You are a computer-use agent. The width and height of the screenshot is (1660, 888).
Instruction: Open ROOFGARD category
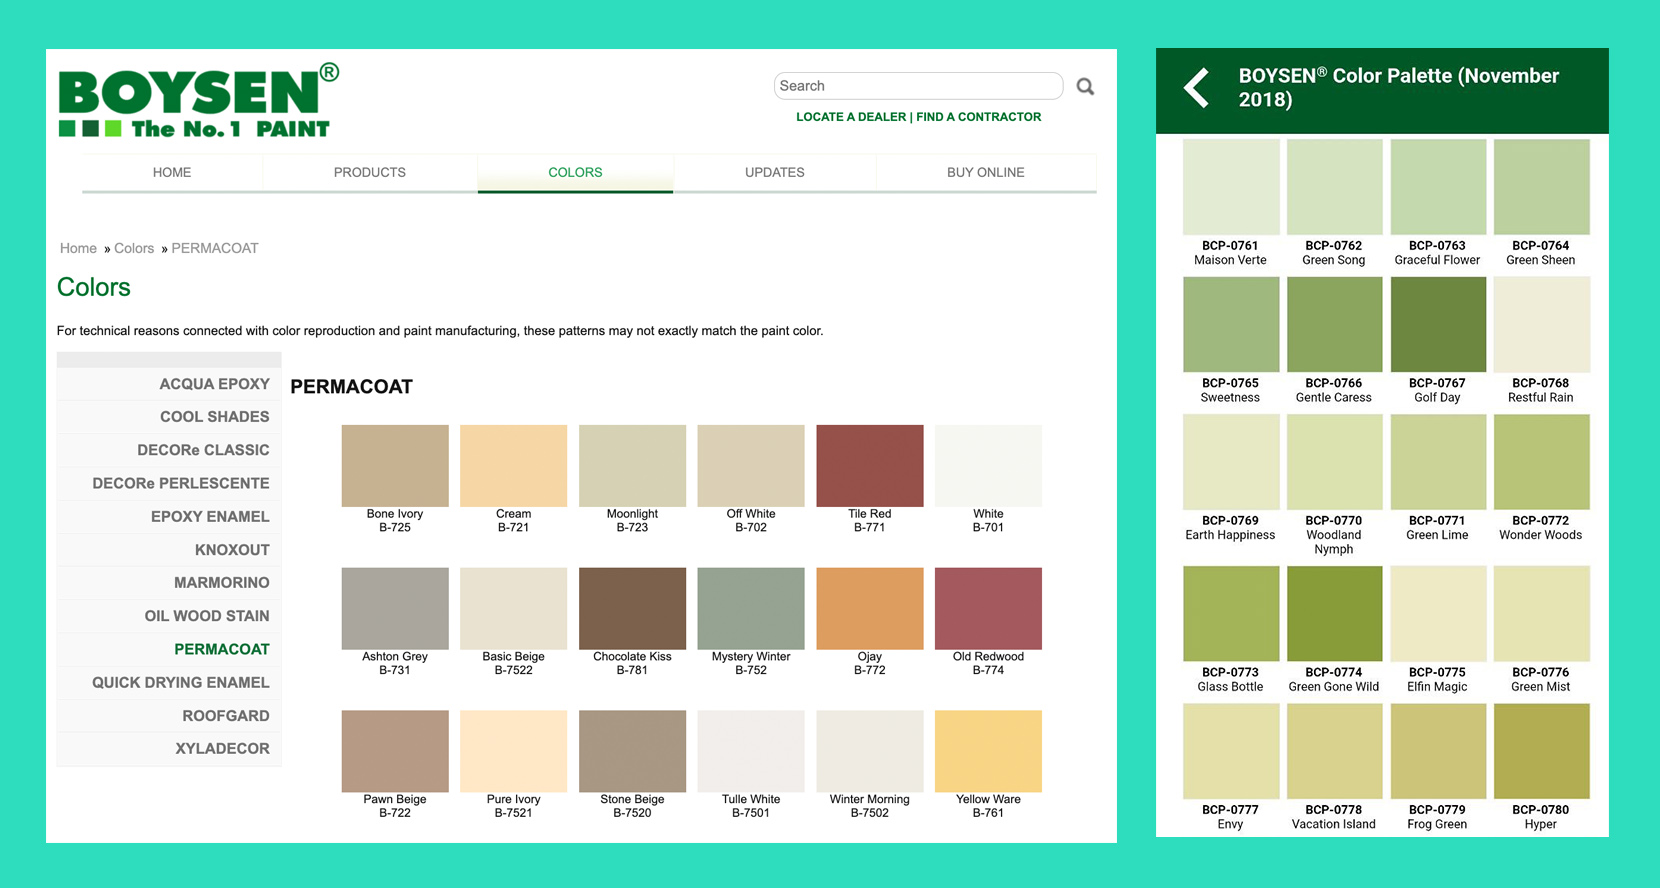pos(169,716)
